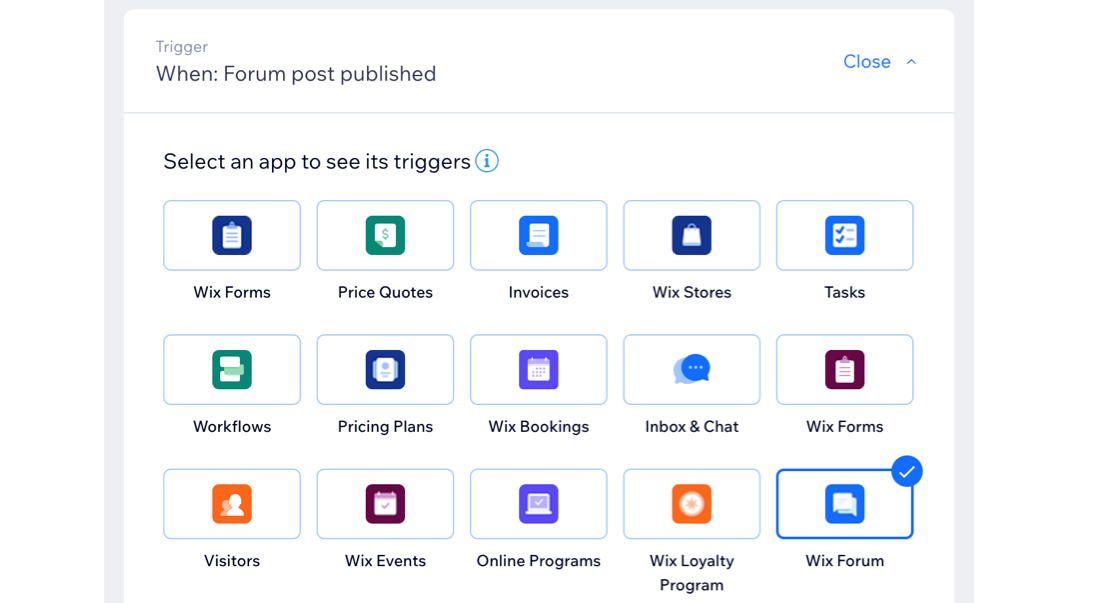Click the Visitors label text
Image resolution: width=1100 pixels, height=603 pixels.
click(x=232, y=561)
